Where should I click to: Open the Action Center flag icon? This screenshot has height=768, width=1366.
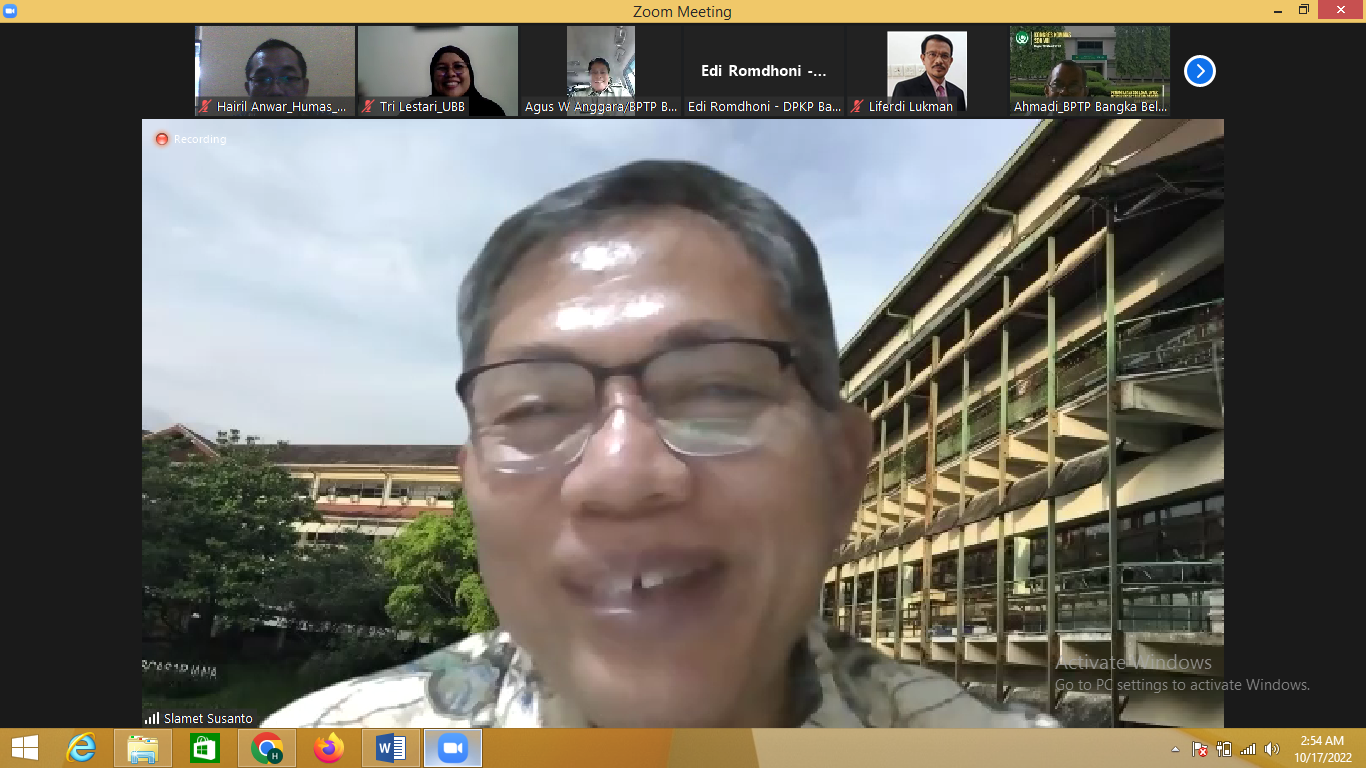coord(1200,748)
